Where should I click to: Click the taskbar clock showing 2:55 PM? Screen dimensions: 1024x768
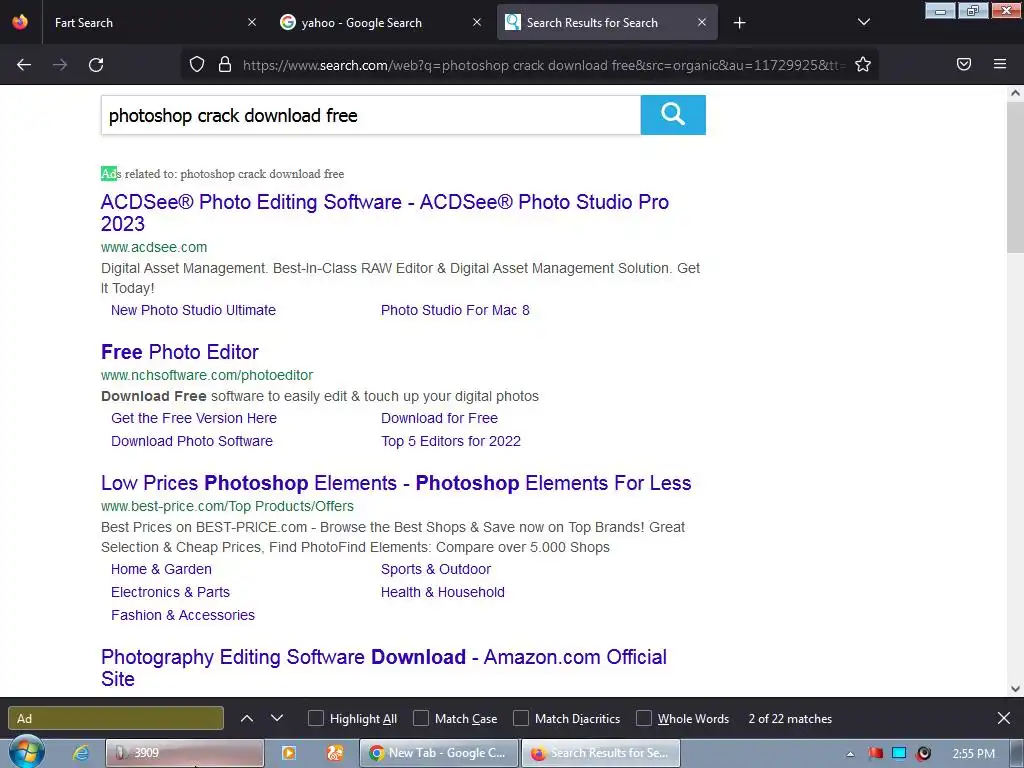click(973, 754)
